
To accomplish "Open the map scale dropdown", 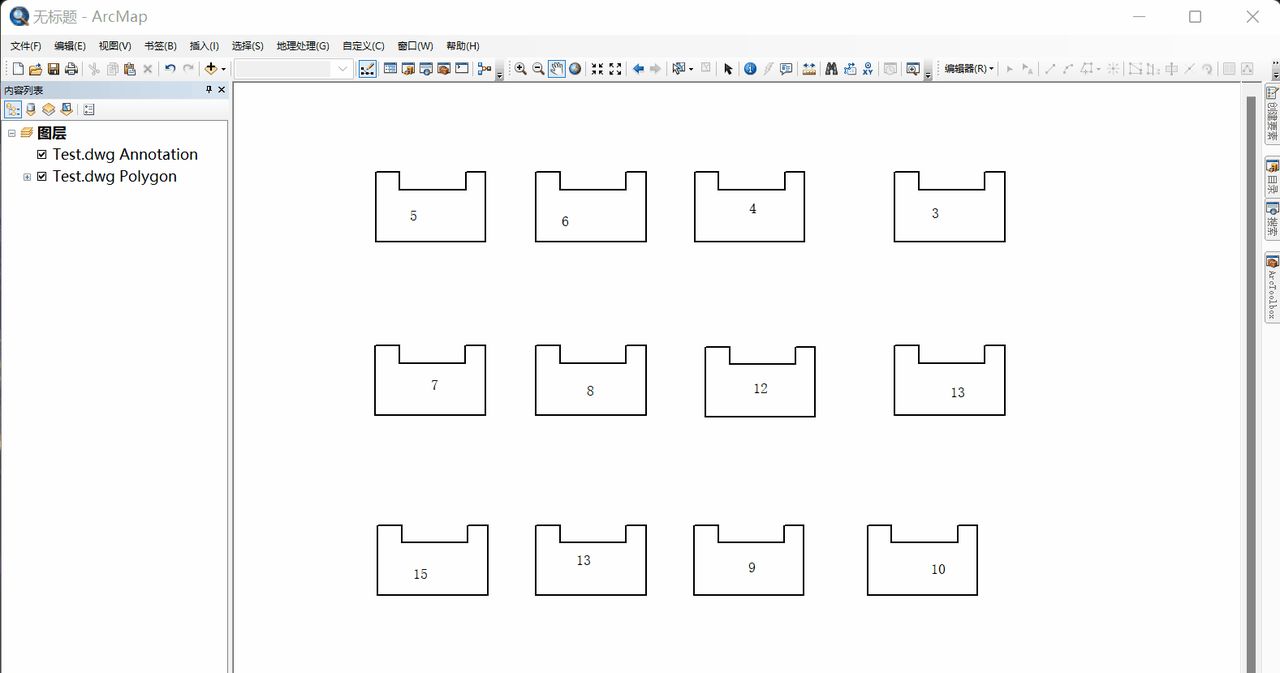I will click(x=343, y=69).
